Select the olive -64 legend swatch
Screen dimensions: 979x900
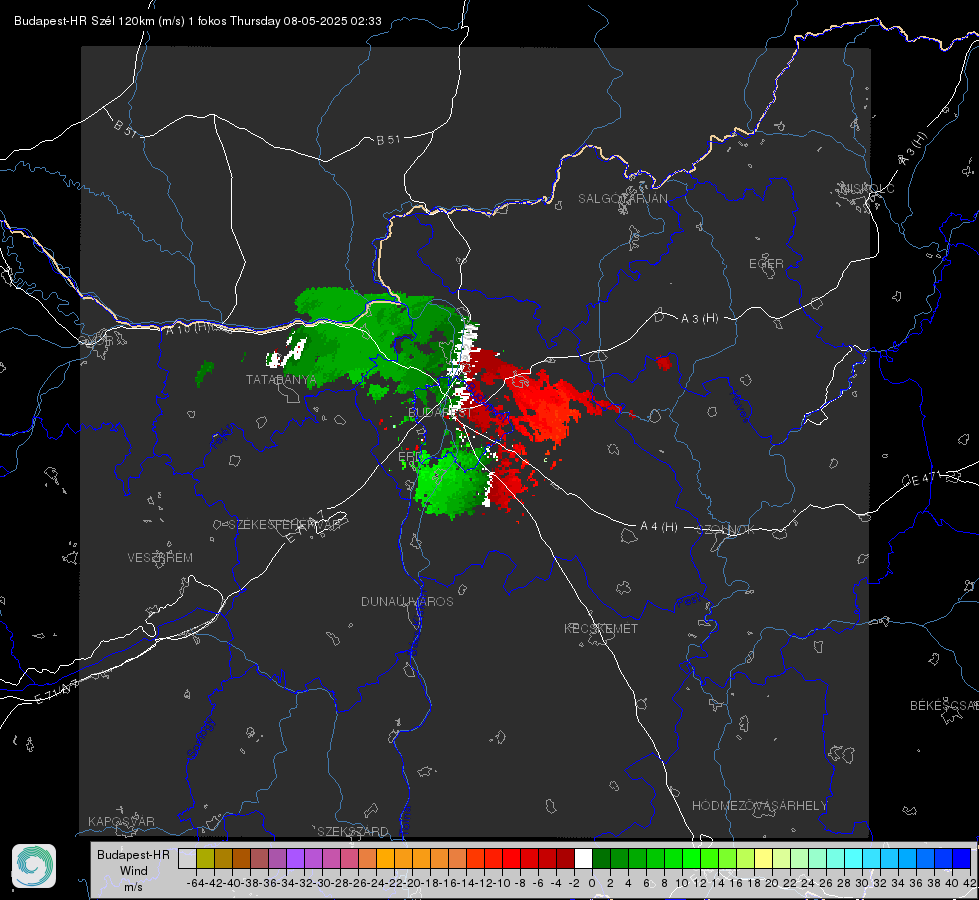[x=205, y=858]
